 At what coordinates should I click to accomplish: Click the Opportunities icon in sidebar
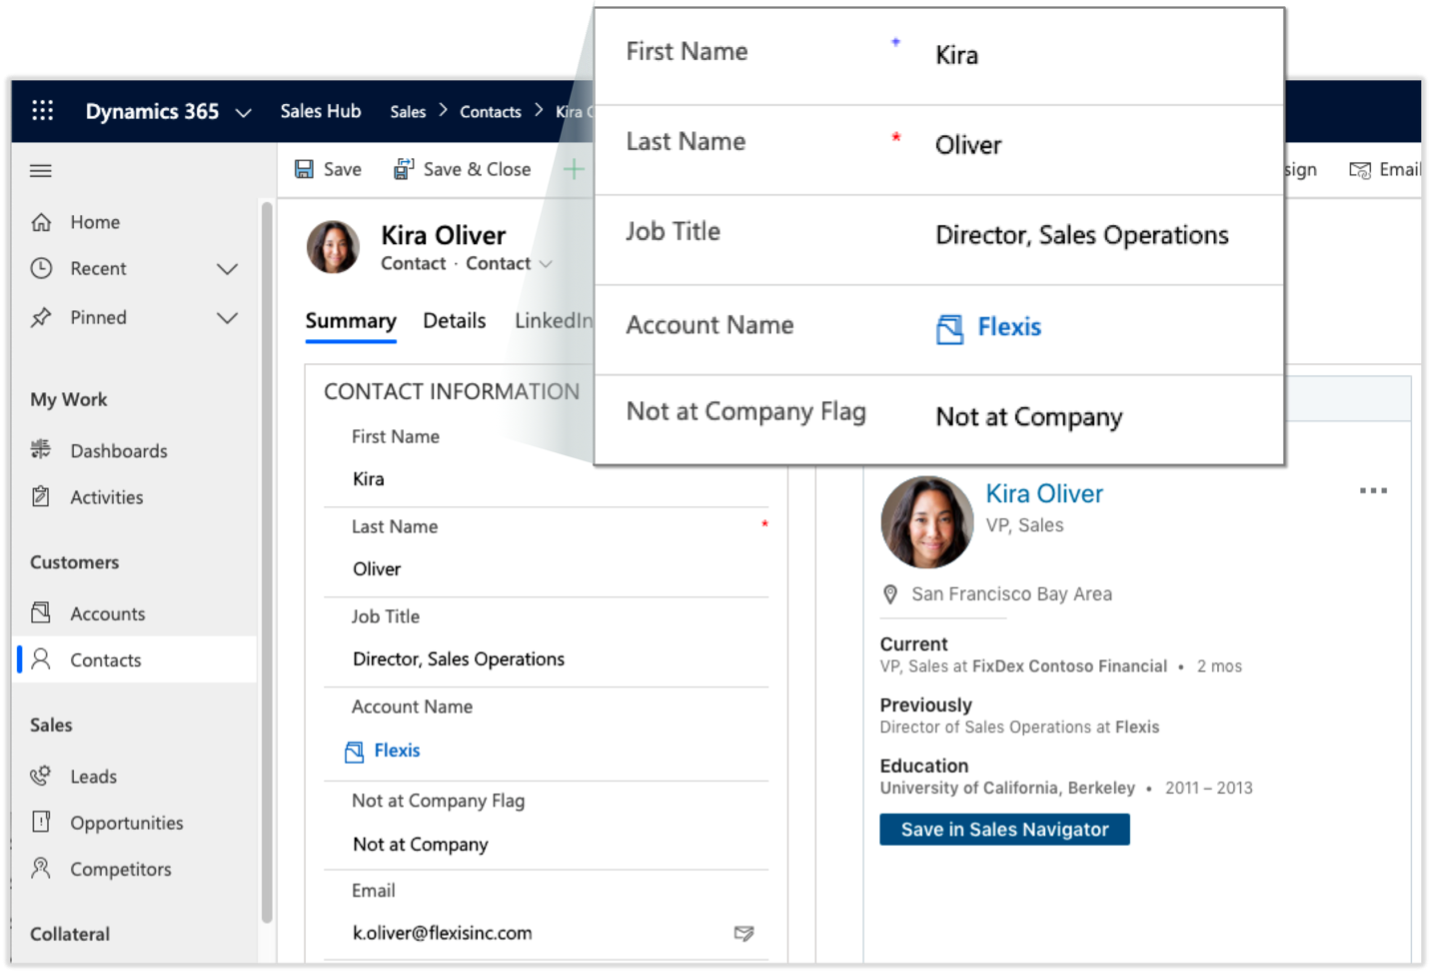(41, 822)
